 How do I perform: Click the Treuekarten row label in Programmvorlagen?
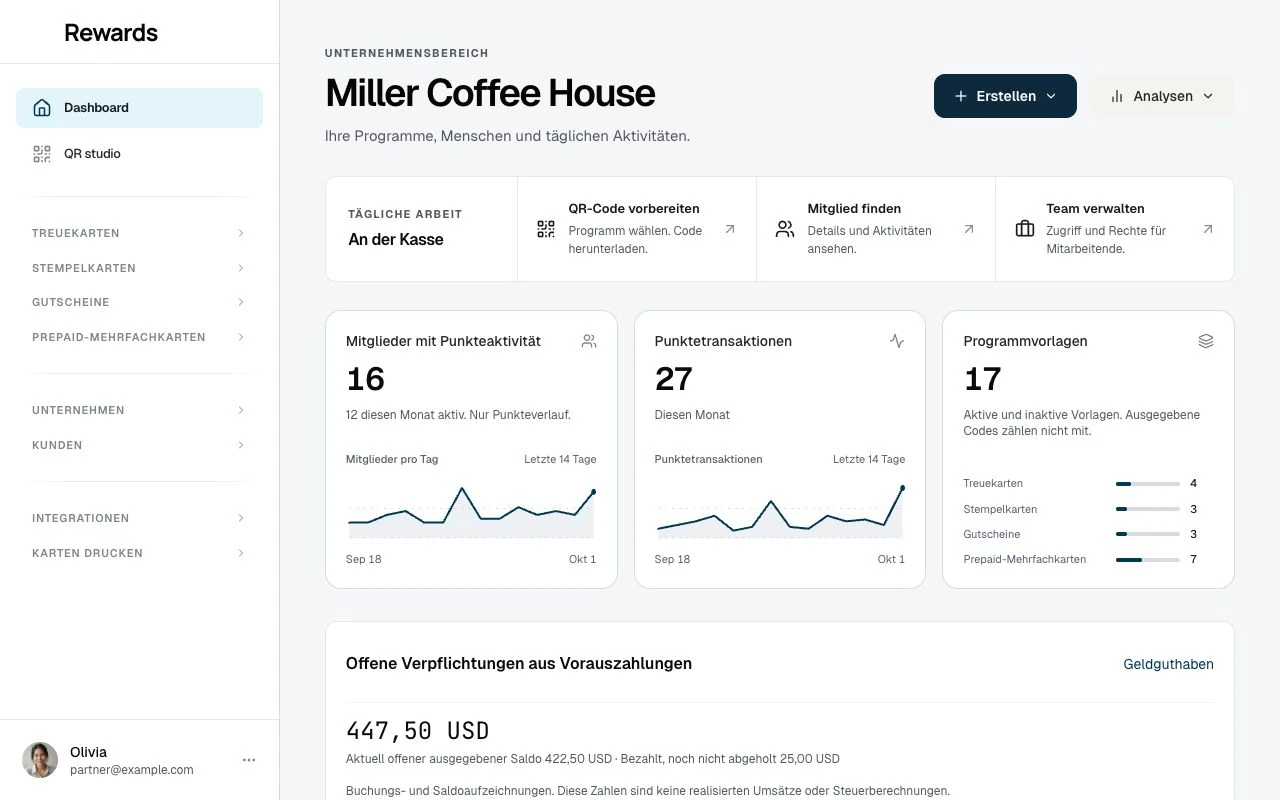[993, 484]
